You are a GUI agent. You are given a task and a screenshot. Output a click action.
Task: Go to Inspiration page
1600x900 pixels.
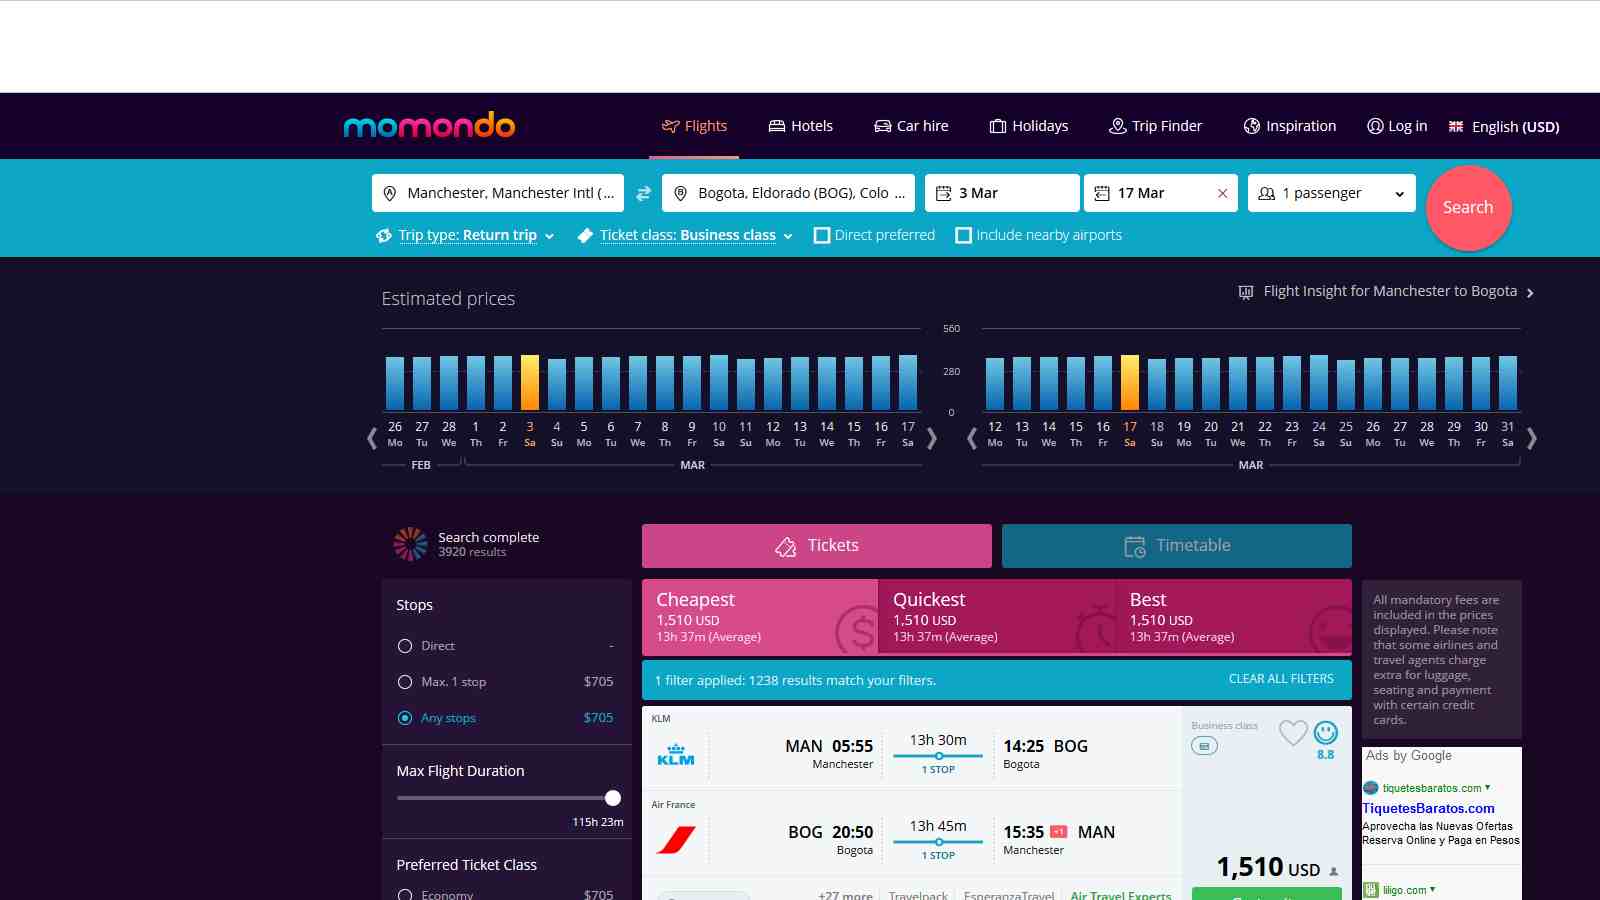click(1290, 126)
